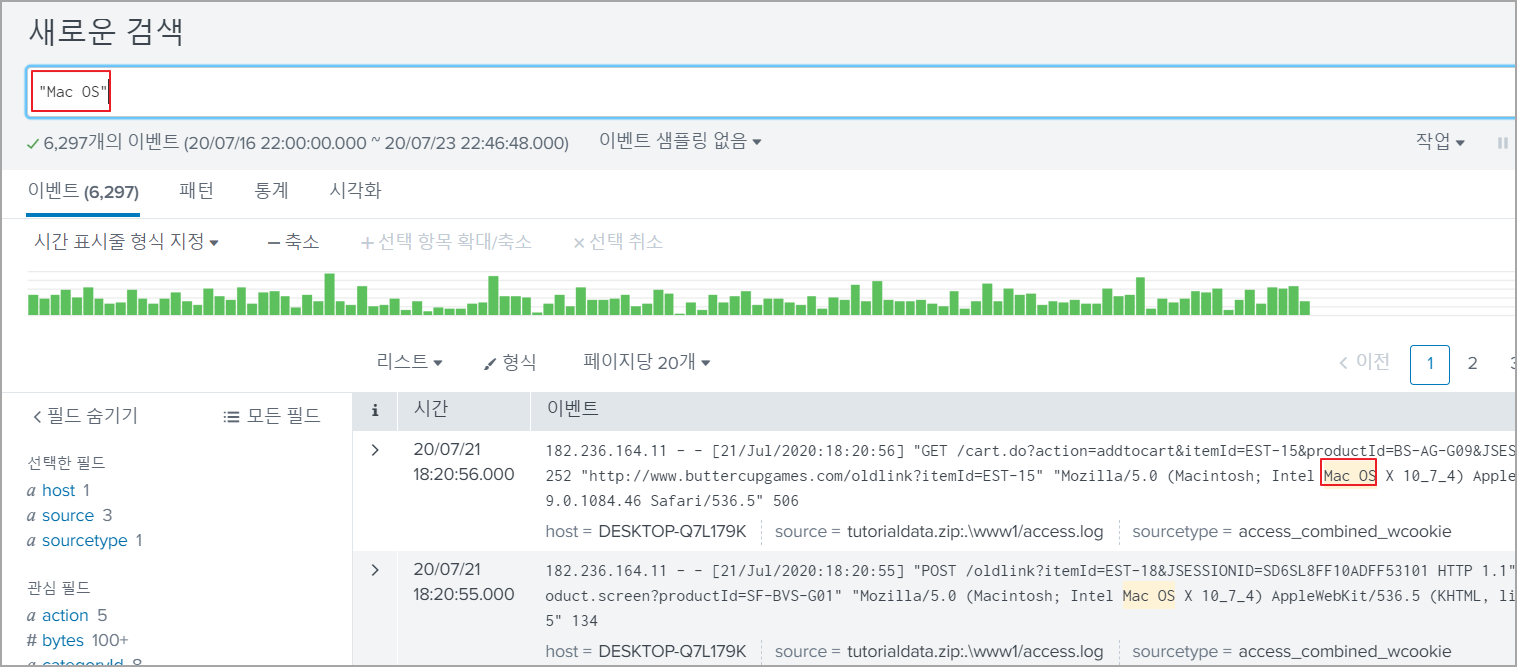The height and width of the screenshot is (667, 1517).
Task: Click the last green timeline bar
Action: [x=1304, y=307]
